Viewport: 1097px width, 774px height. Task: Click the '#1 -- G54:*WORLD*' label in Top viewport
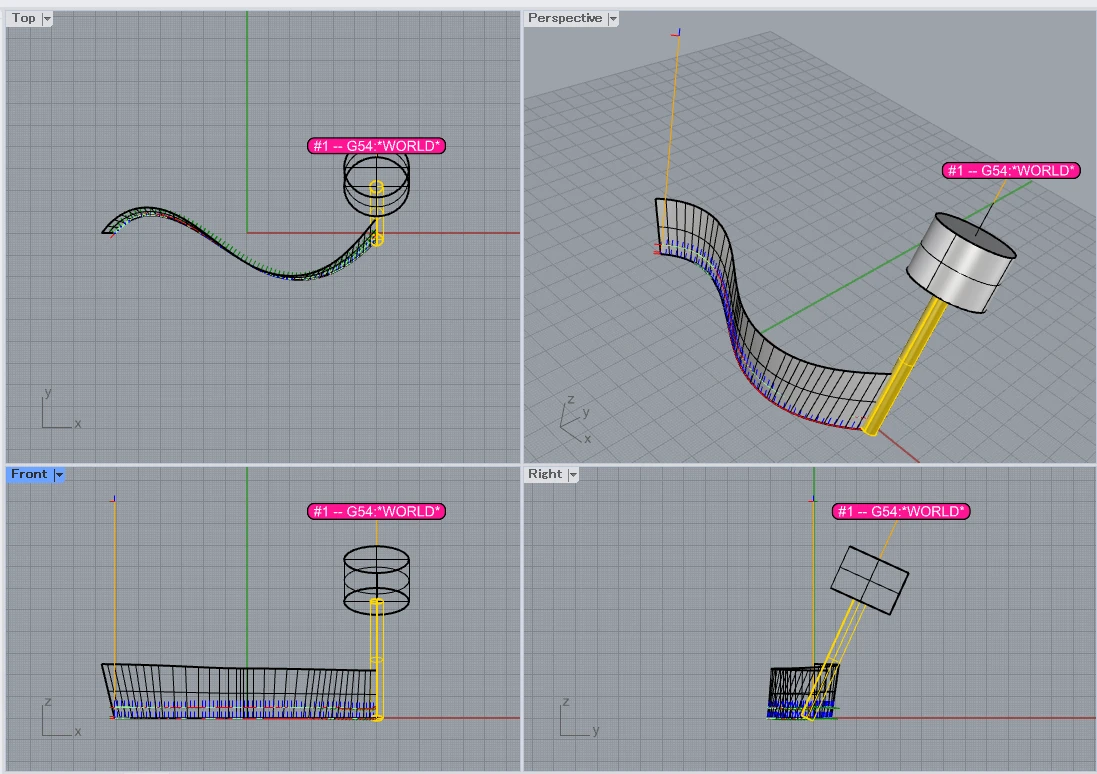pos(376,146)
